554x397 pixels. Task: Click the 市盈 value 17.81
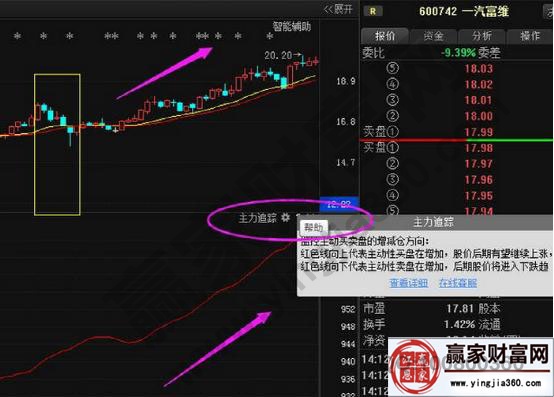[460, 309]
